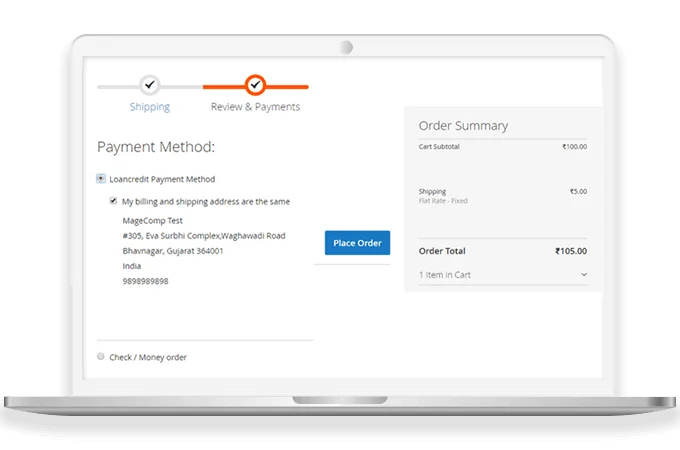Image resolution: width=680 pixels, height=450 pixels.
Task: Choose the Check / Money order radio button
Action: [101, 357]
